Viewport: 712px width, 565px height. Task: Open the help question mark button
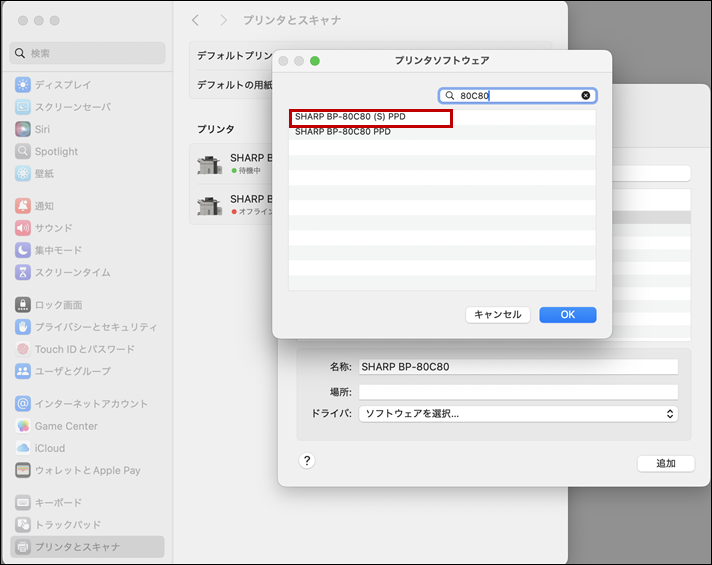(x=307, y=461)
